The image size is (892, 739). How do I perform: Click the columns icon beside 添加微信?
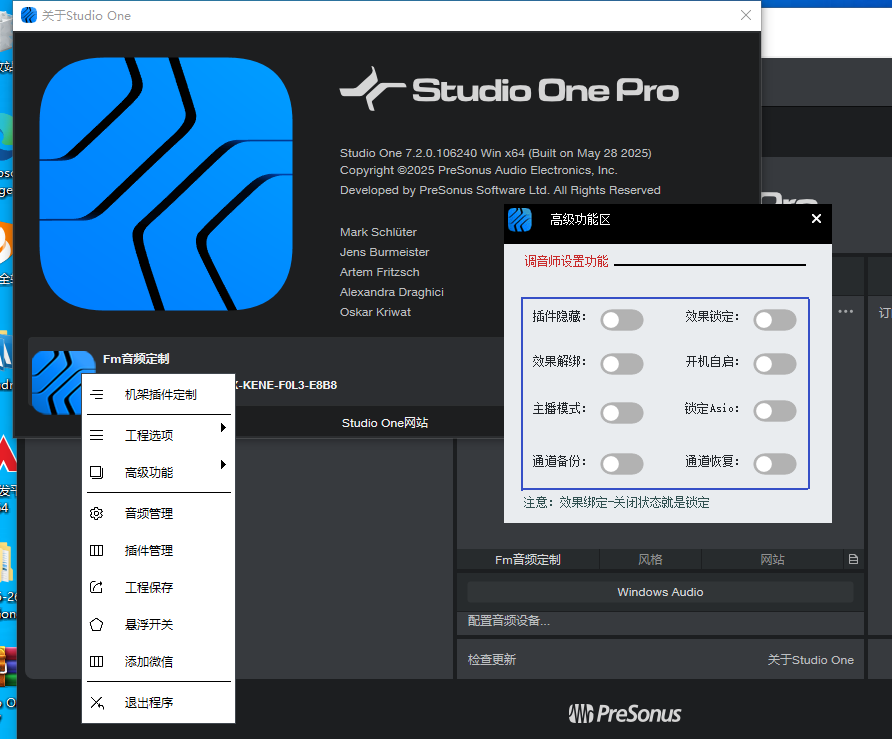97,661
